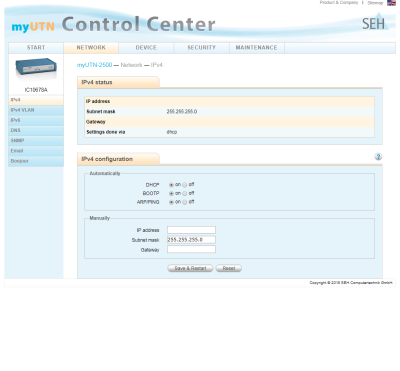
Task: Click the Save & Restart button
Action: (x=190, y=268)
